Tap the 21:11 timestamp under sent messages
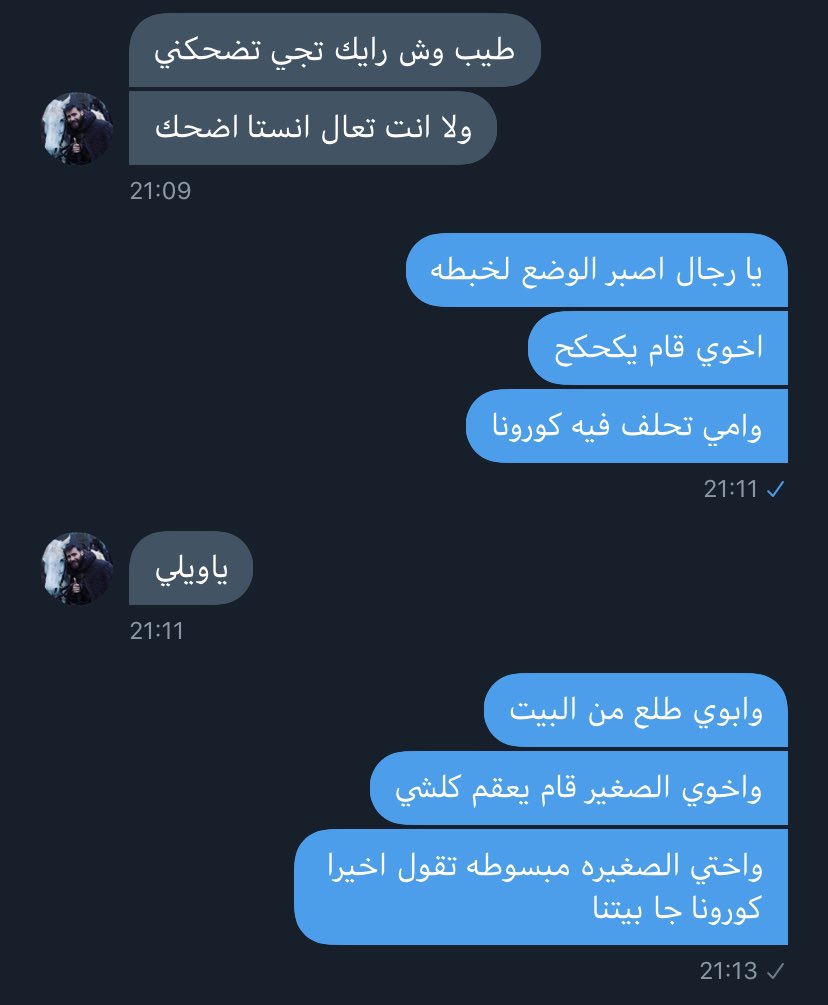Image resolution: width=828 pixels, height=1005 pixels. pos(731,490)
